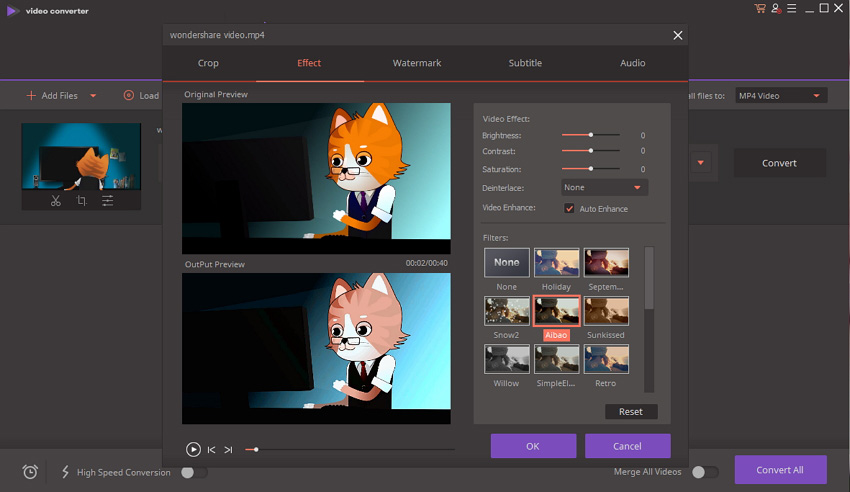
Task: Click the shopping cart icon
Action: pos(760,9)
